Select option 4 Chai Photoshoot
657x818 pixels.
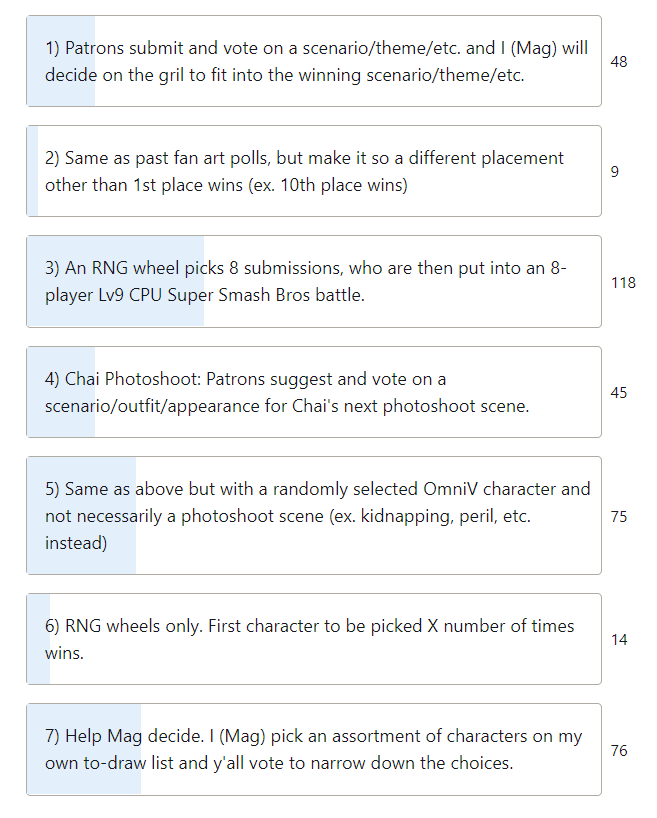[x=314, y=392]
